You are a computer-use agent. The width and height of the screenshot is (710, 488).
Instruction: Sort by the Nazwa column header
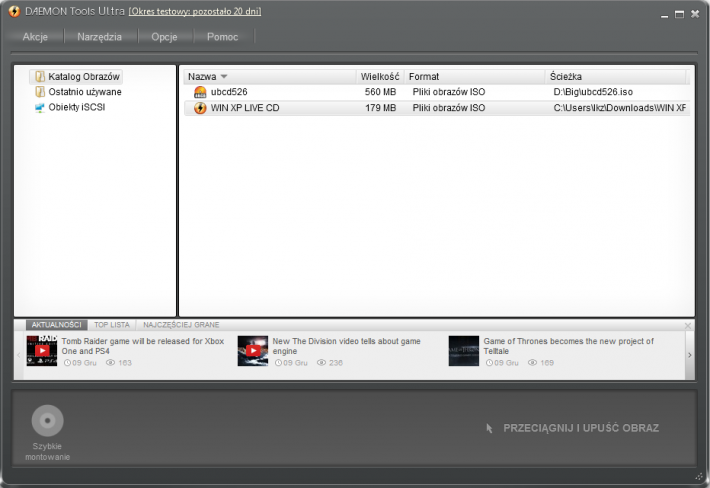point(269,77)
